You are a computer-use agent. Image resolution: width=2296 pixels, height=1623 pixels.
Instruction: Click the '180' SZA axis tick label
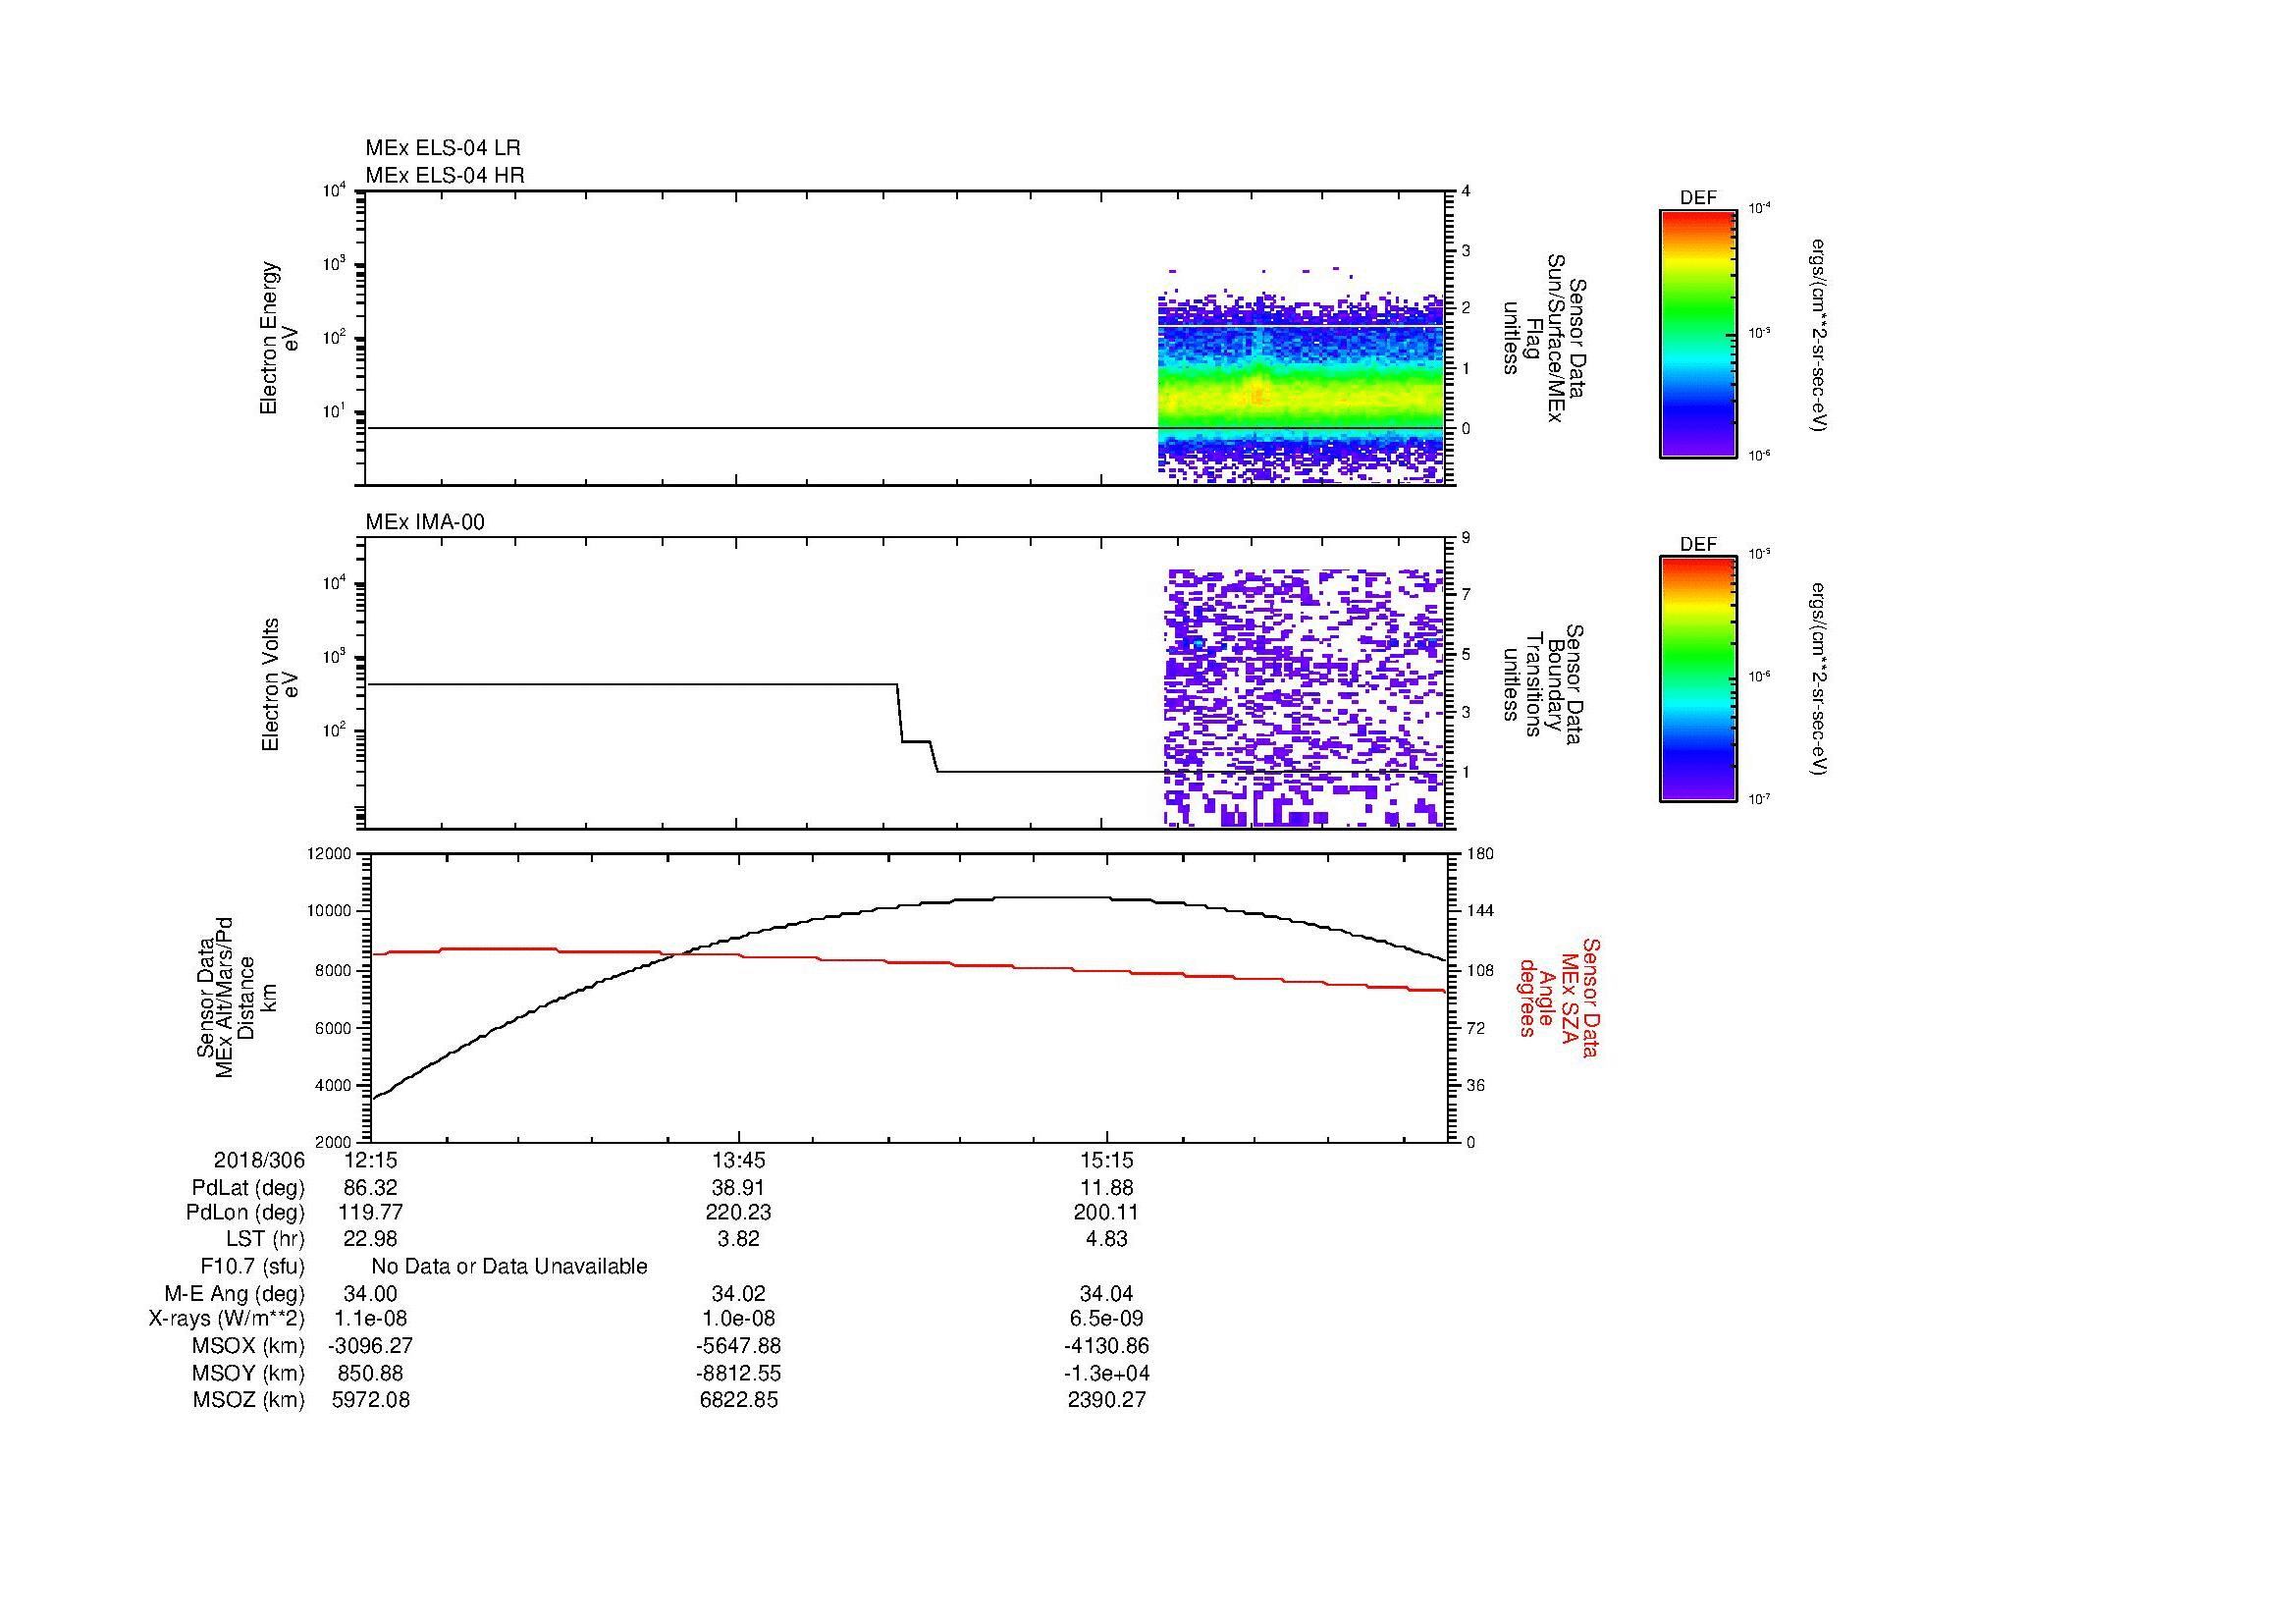1480,854
